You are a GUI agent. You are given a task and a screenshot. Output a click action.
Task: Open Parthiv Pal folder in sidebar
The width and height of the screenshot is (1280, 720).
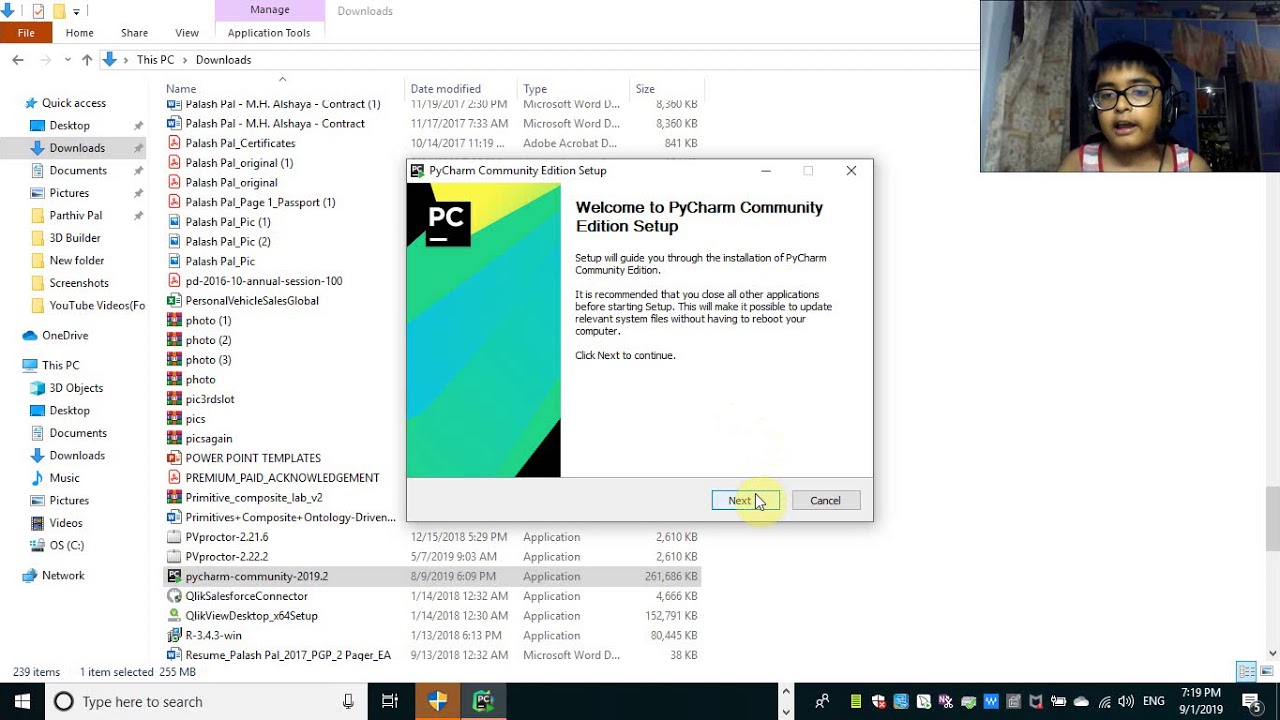(x=75, y=215)
